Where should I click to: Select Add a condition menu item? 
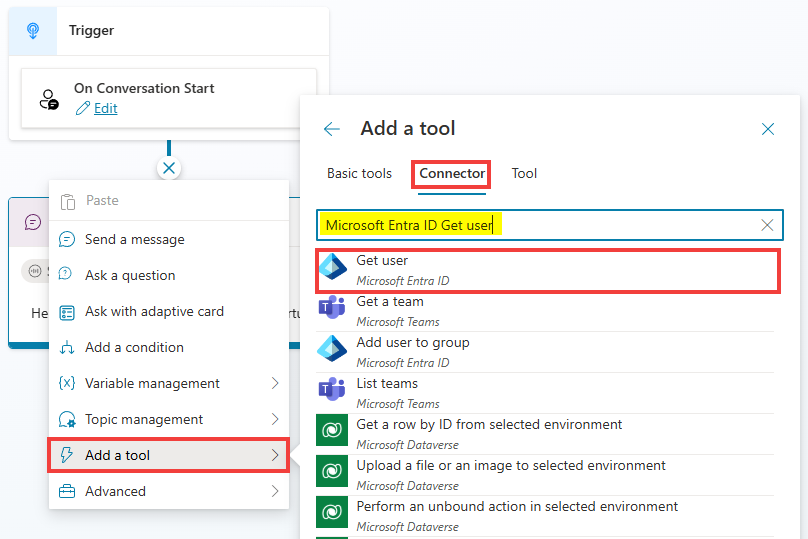coord(134,347)
